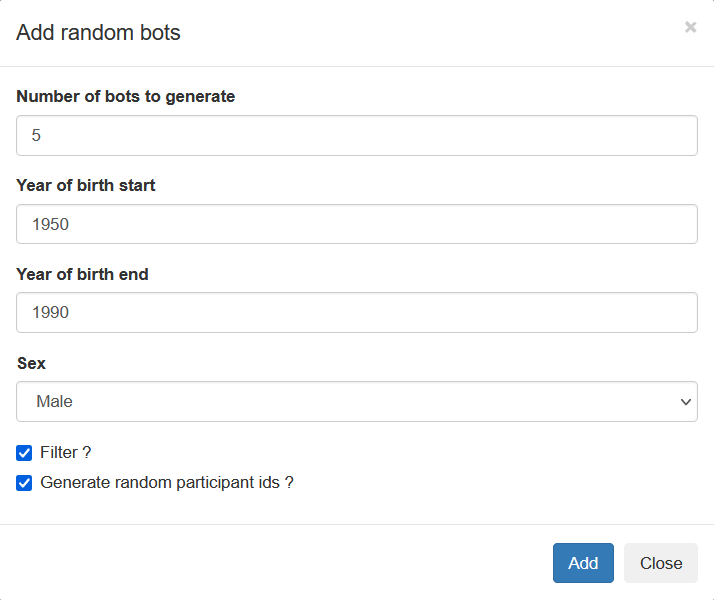The height and width of the screenshot is (600, 714).
Task: Click the 1950 value in start year
Action: point(50,224)
